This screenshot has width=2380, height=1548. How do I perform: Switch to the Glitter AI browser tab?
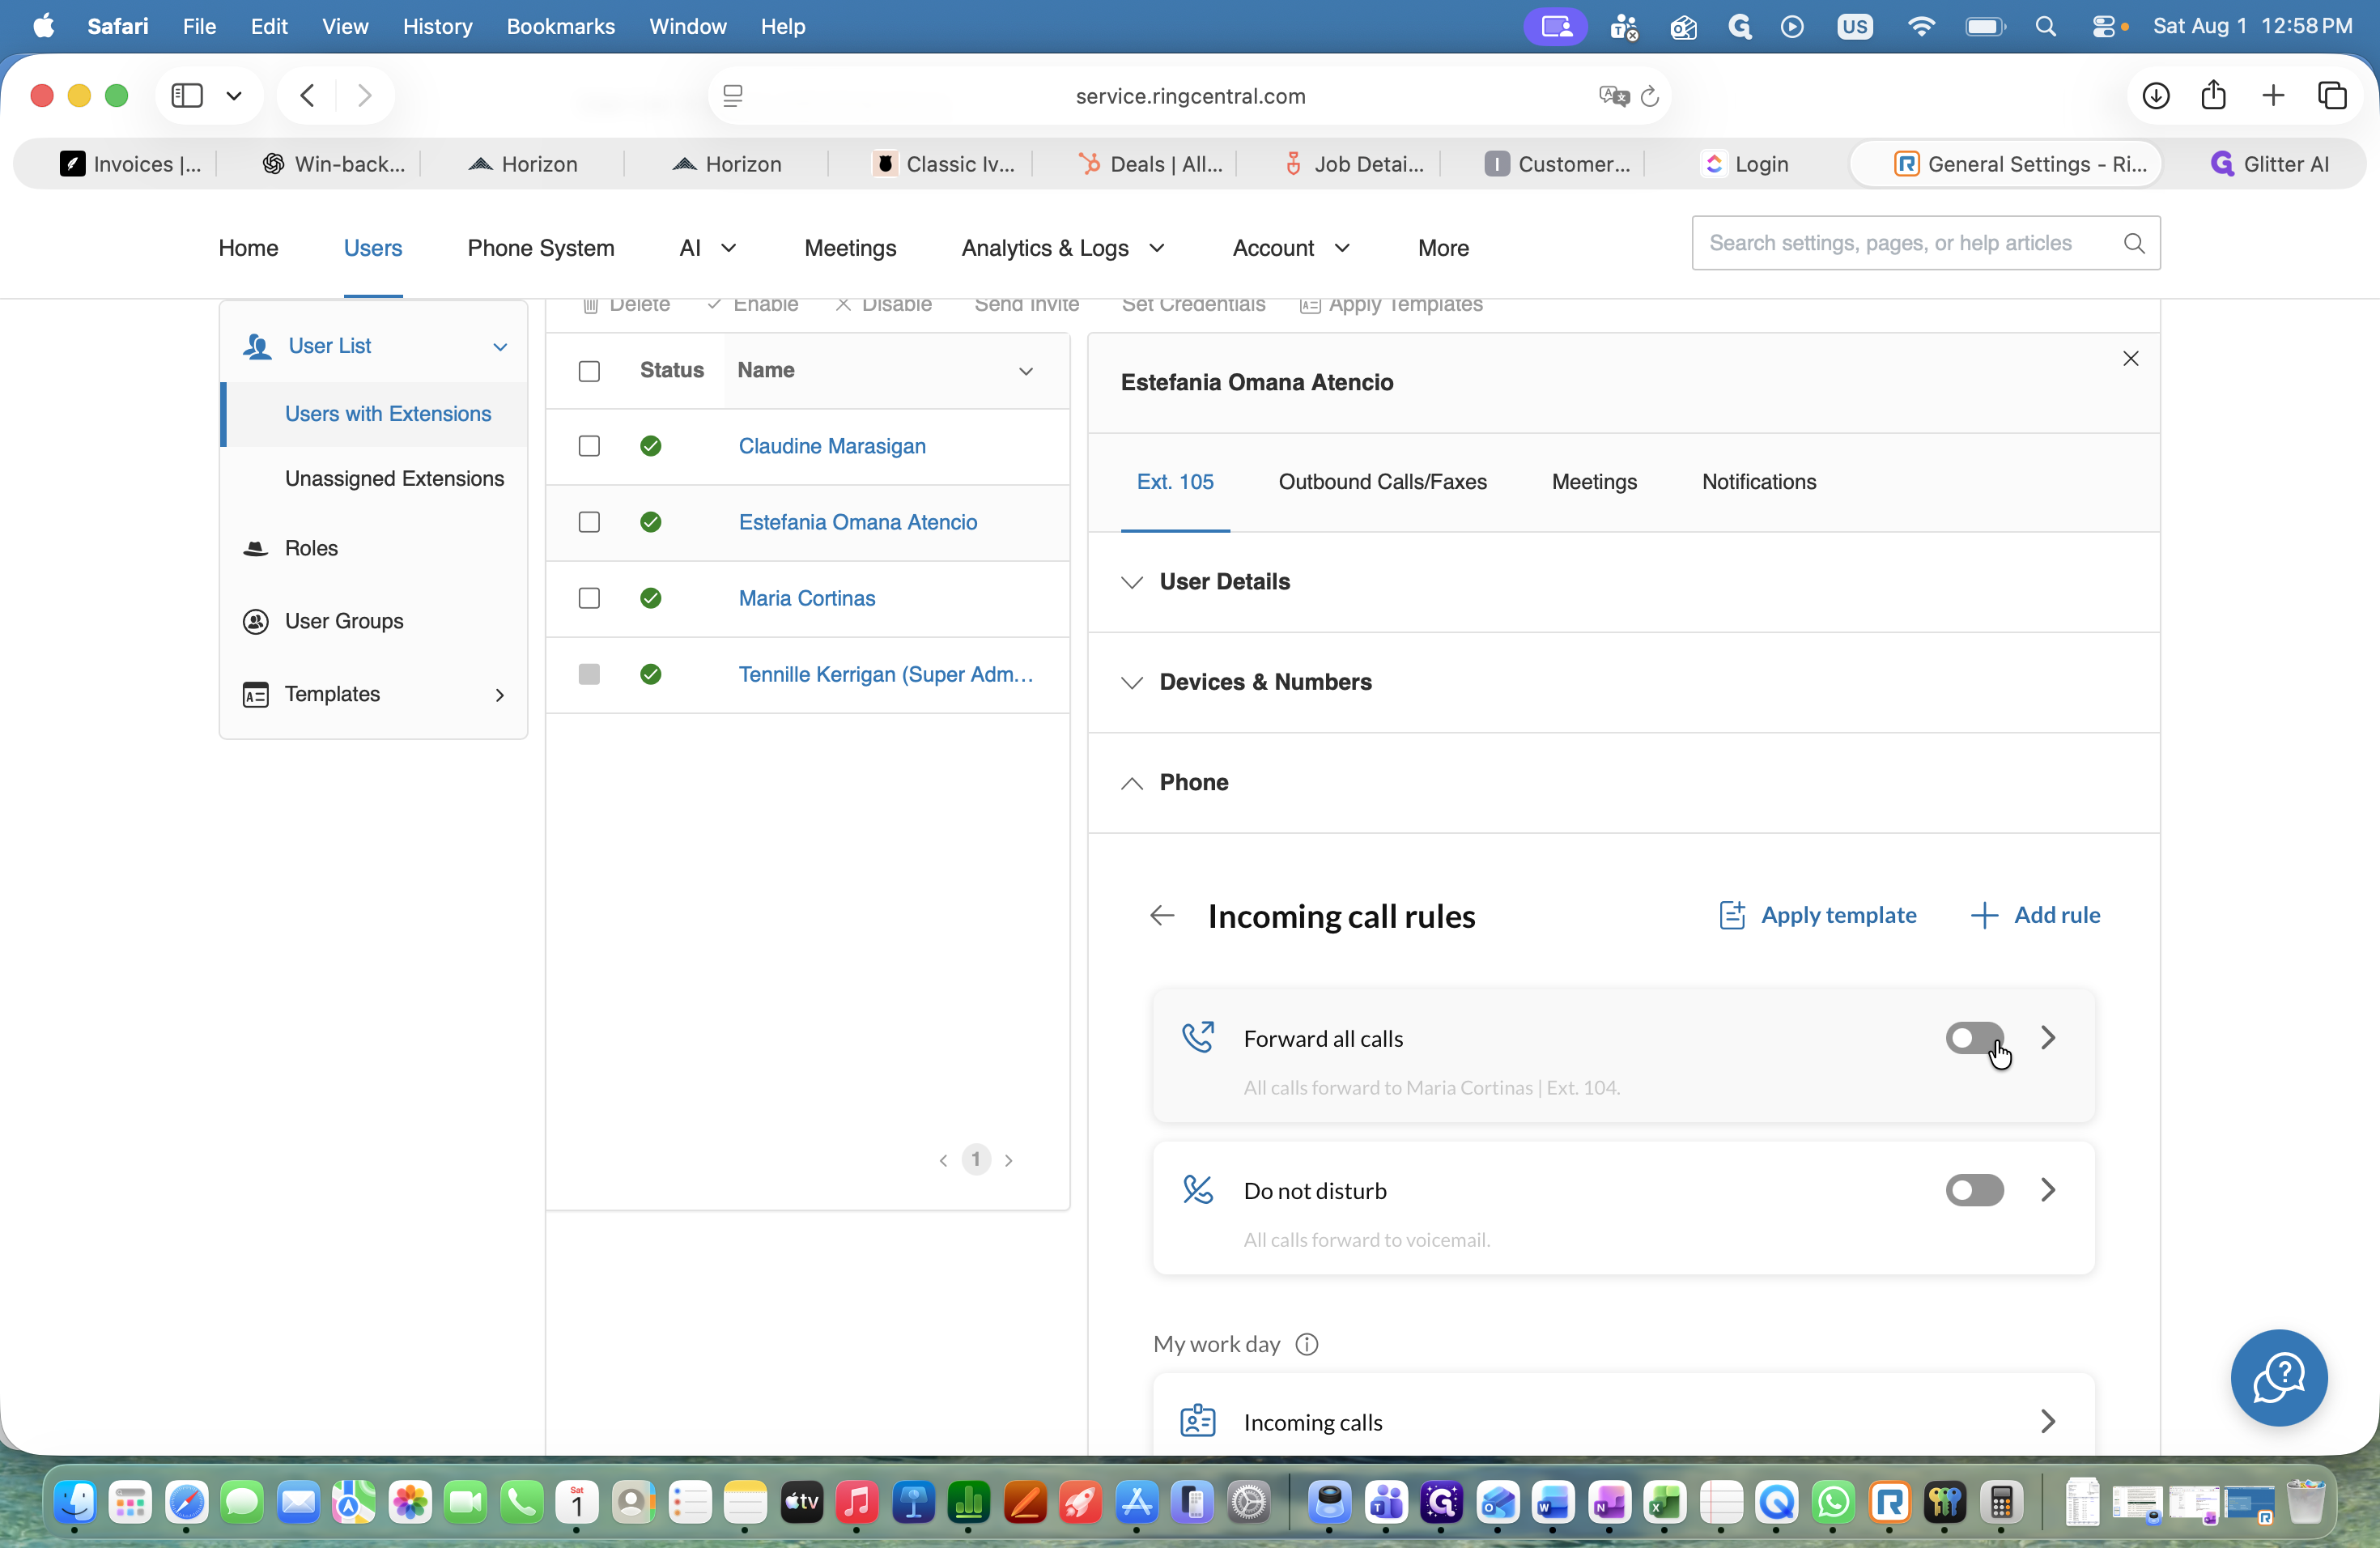pos(2269,164)
